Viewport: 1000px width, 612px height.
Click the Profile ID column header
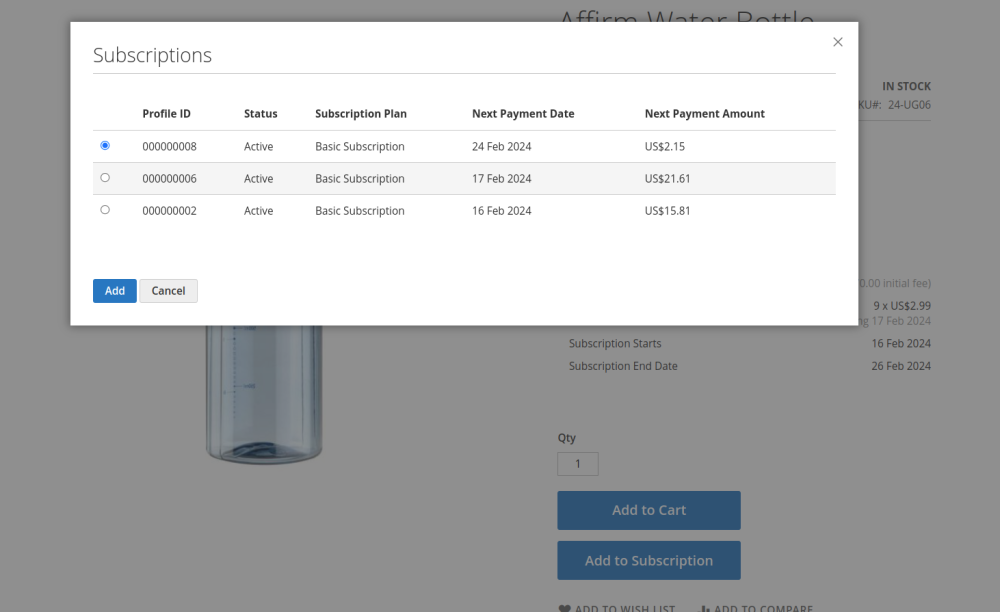pos(166,113)
